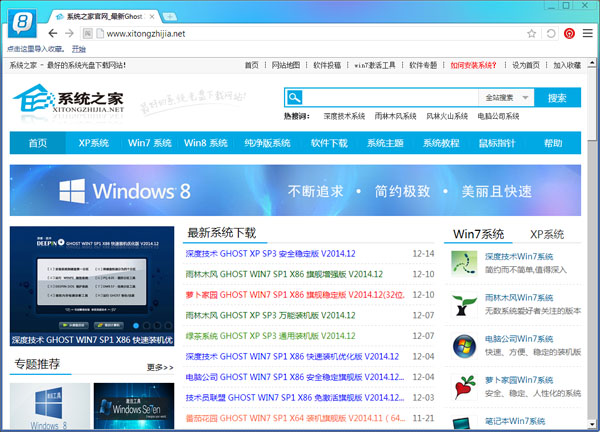
Task: Close the 系统之家 browser tab
Action: (x=152, y=16)
